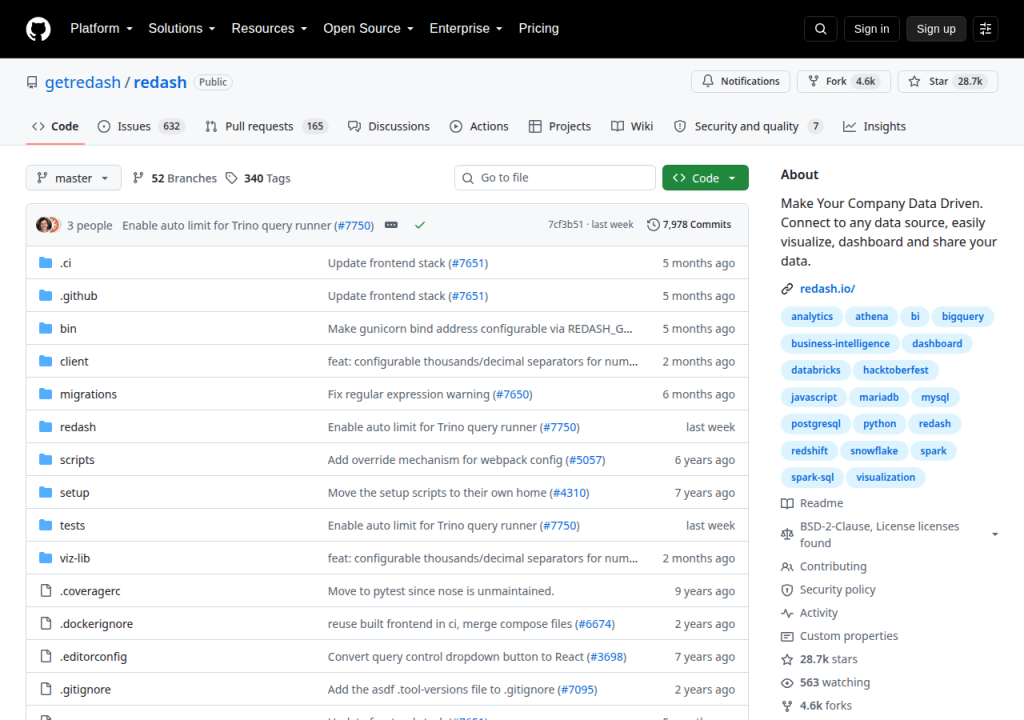The height and width of the screenshot is (720, 1024).
Task: Select the visualization topic tag
Action: point(886,477)
